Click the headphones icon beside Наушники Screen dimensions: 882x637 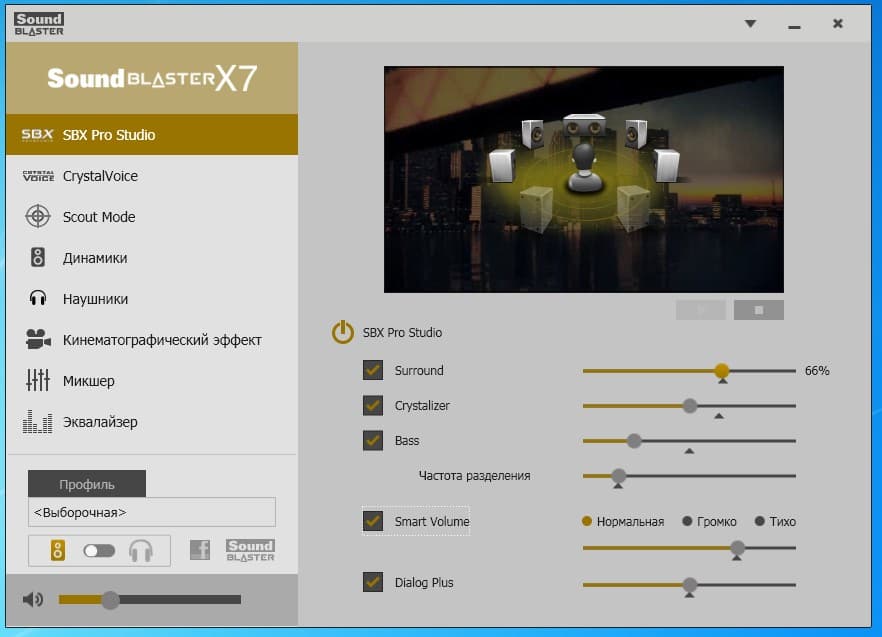click(38, 298)
